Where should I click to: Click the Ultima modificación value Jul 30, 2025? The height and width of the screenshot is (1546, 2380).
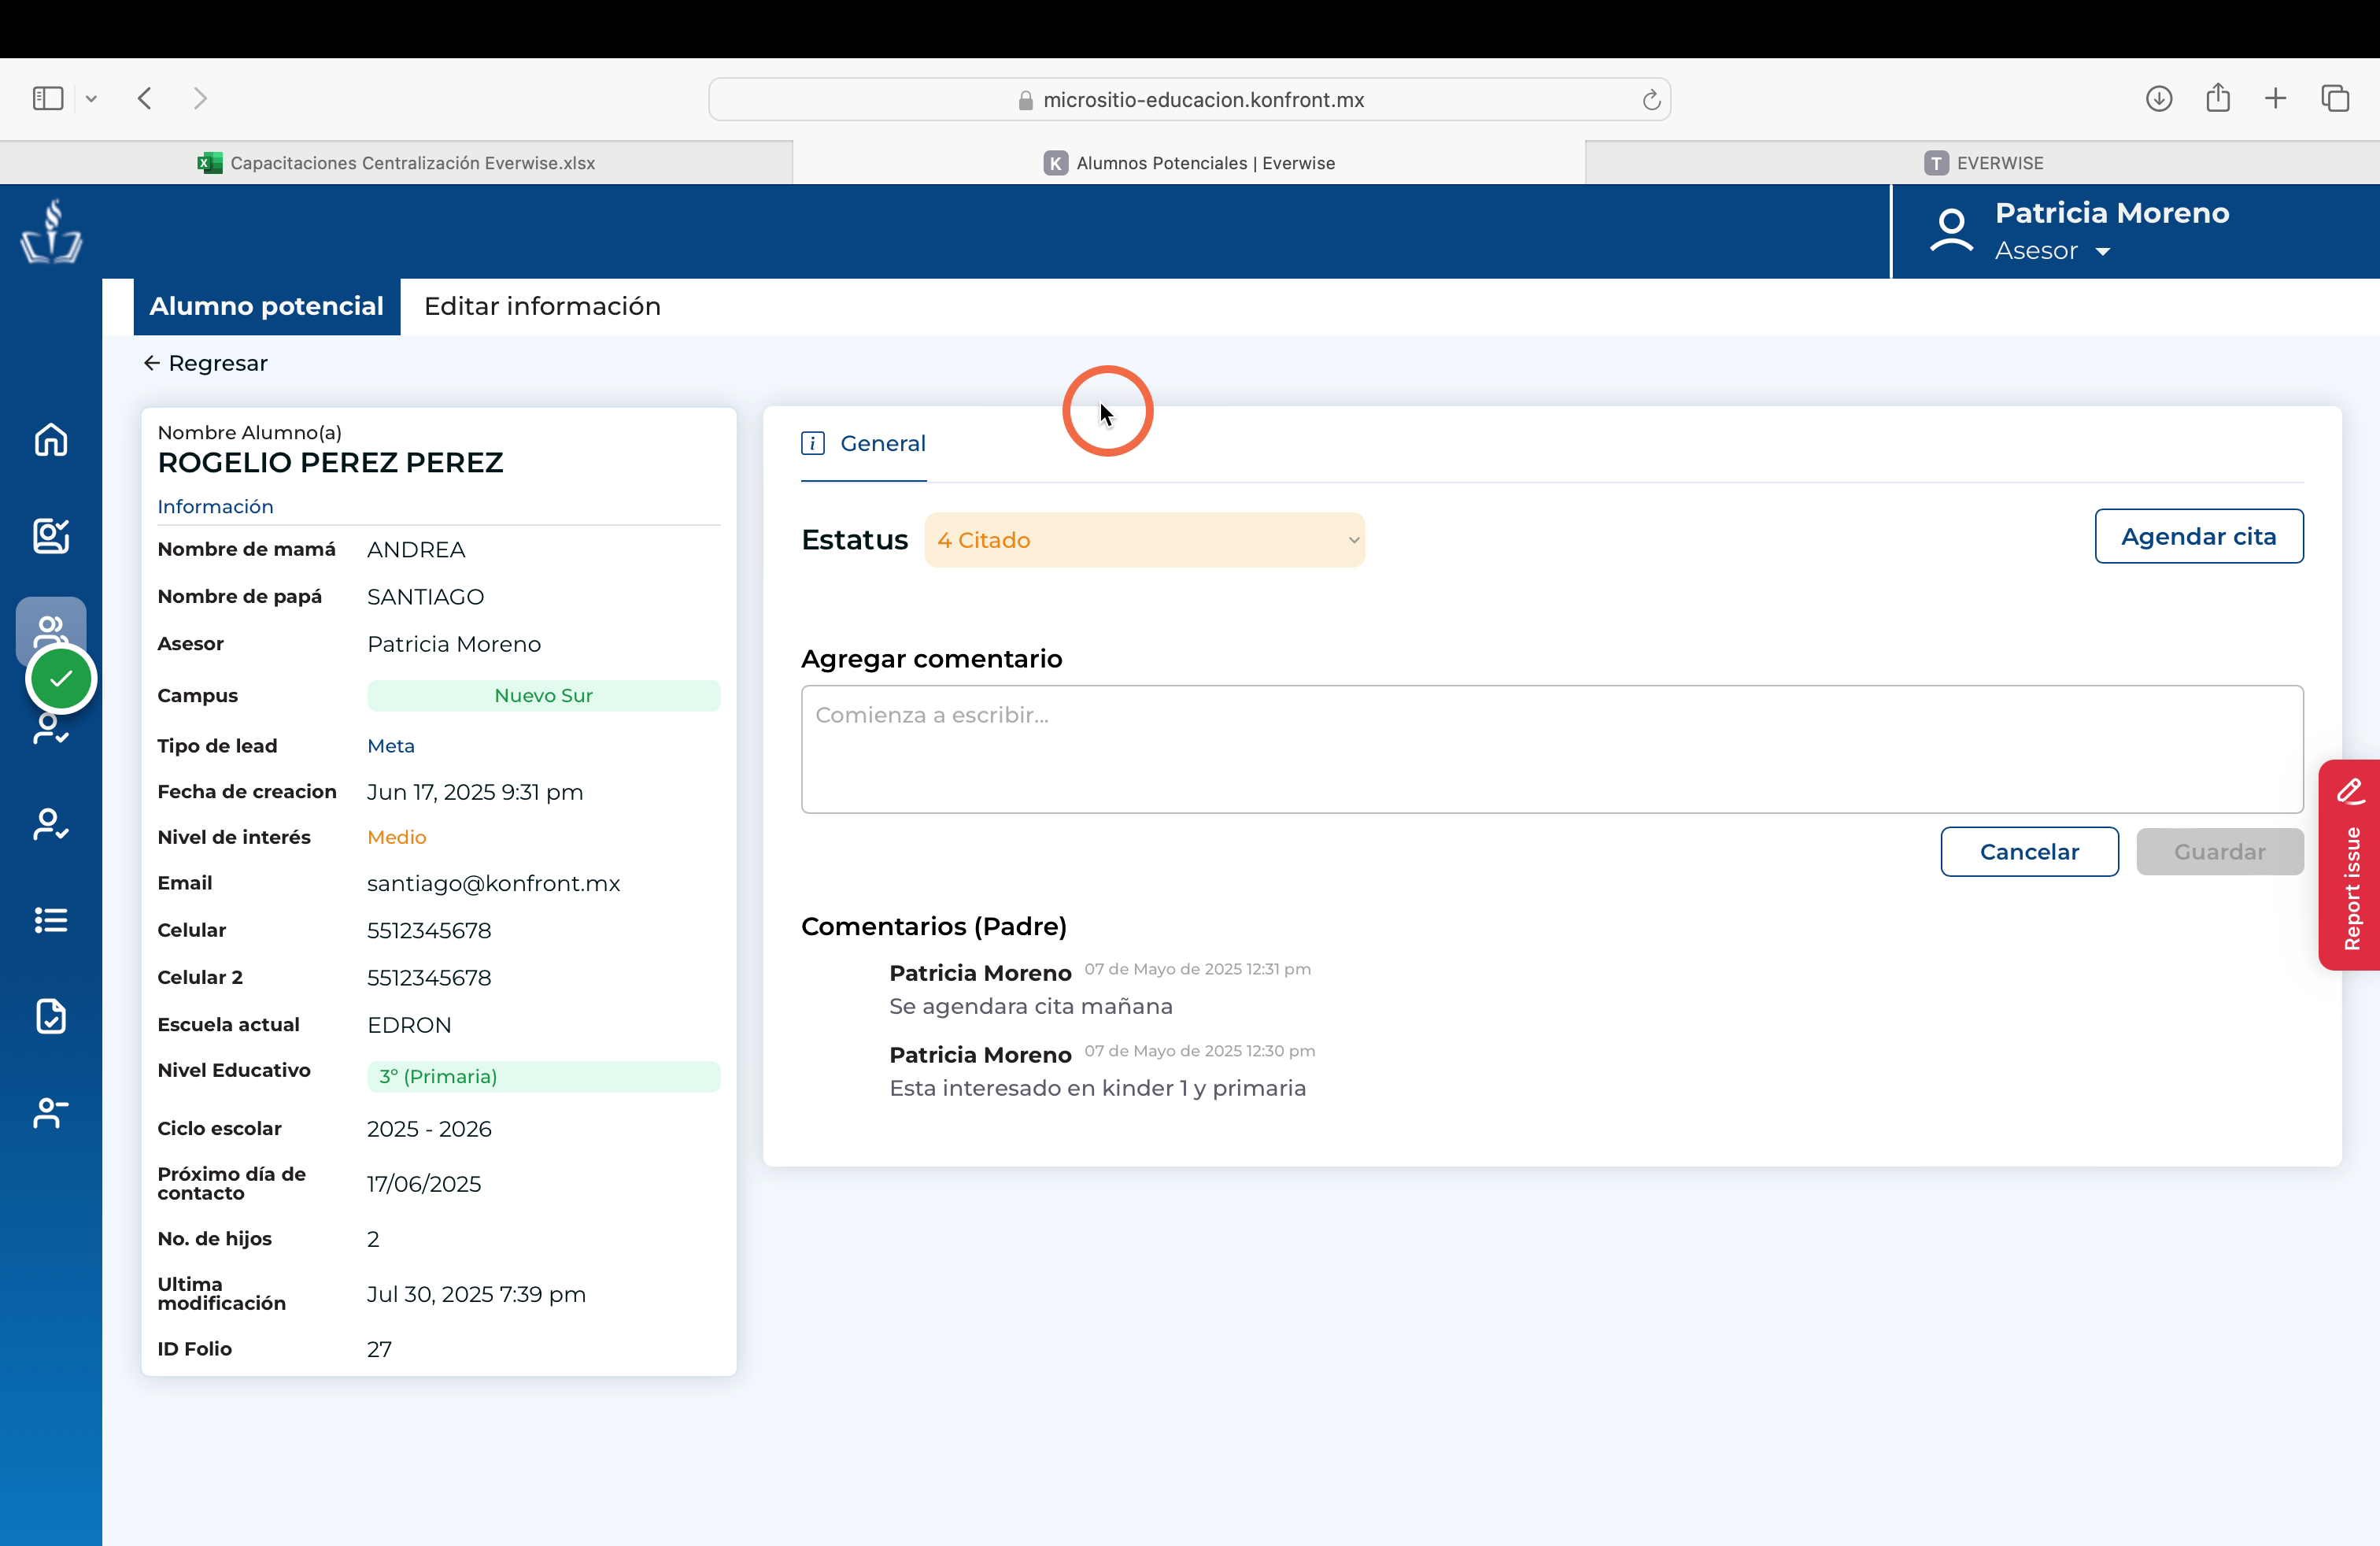click(x=476, y=1294)
